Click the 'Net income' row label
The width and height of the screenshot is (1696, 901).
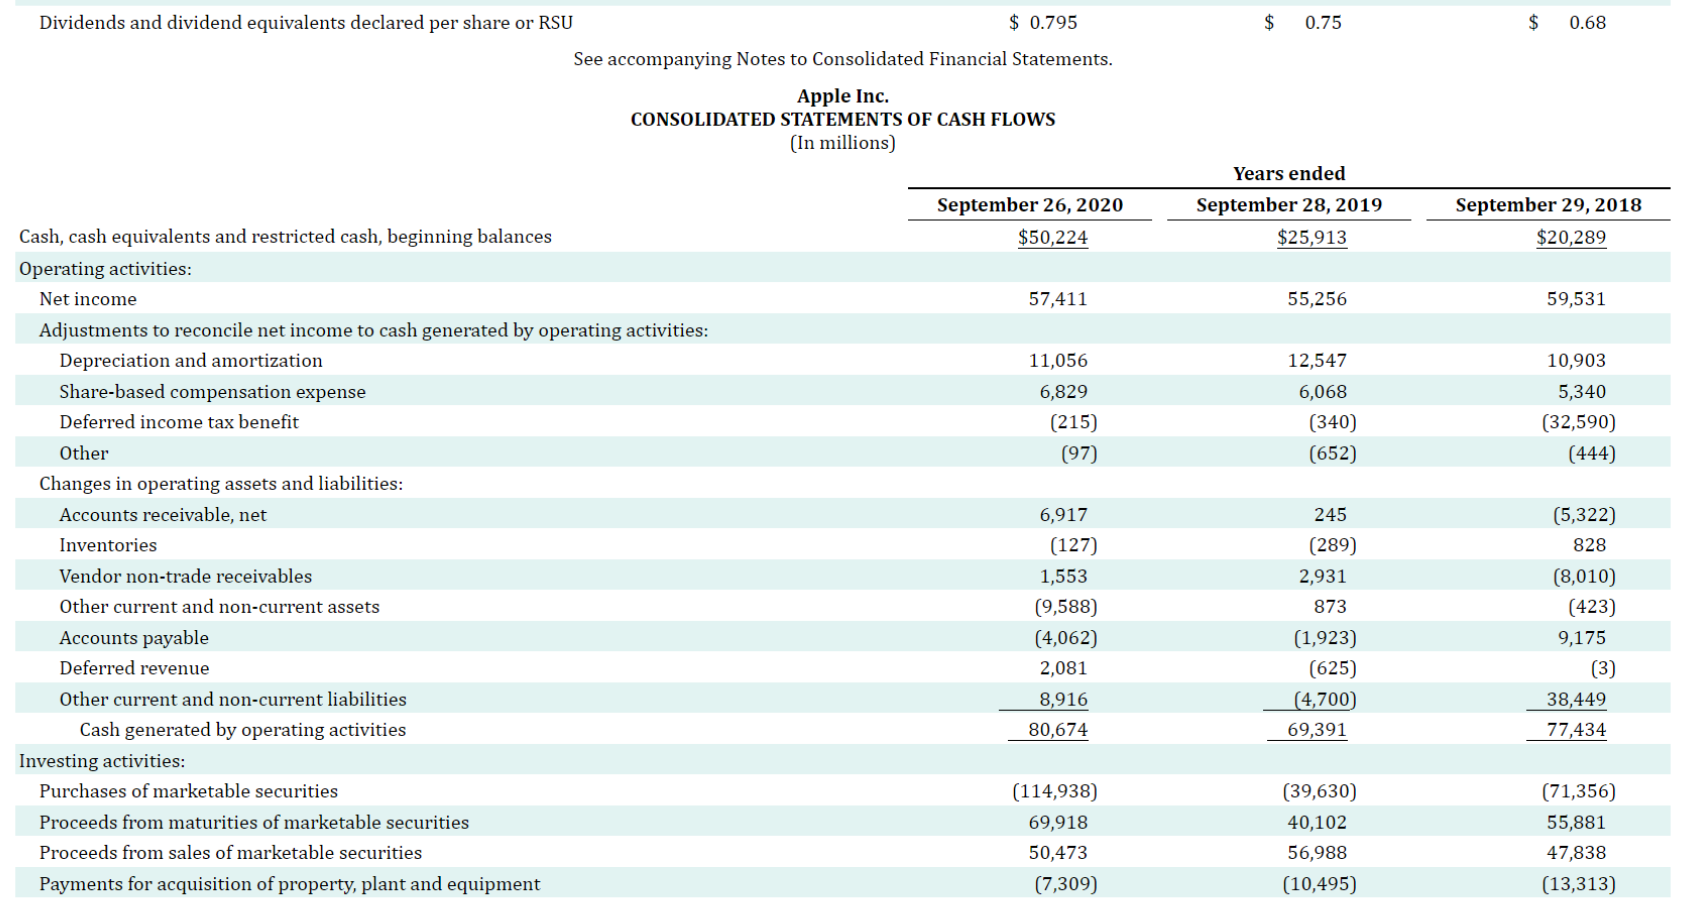[x=88, y=299]
